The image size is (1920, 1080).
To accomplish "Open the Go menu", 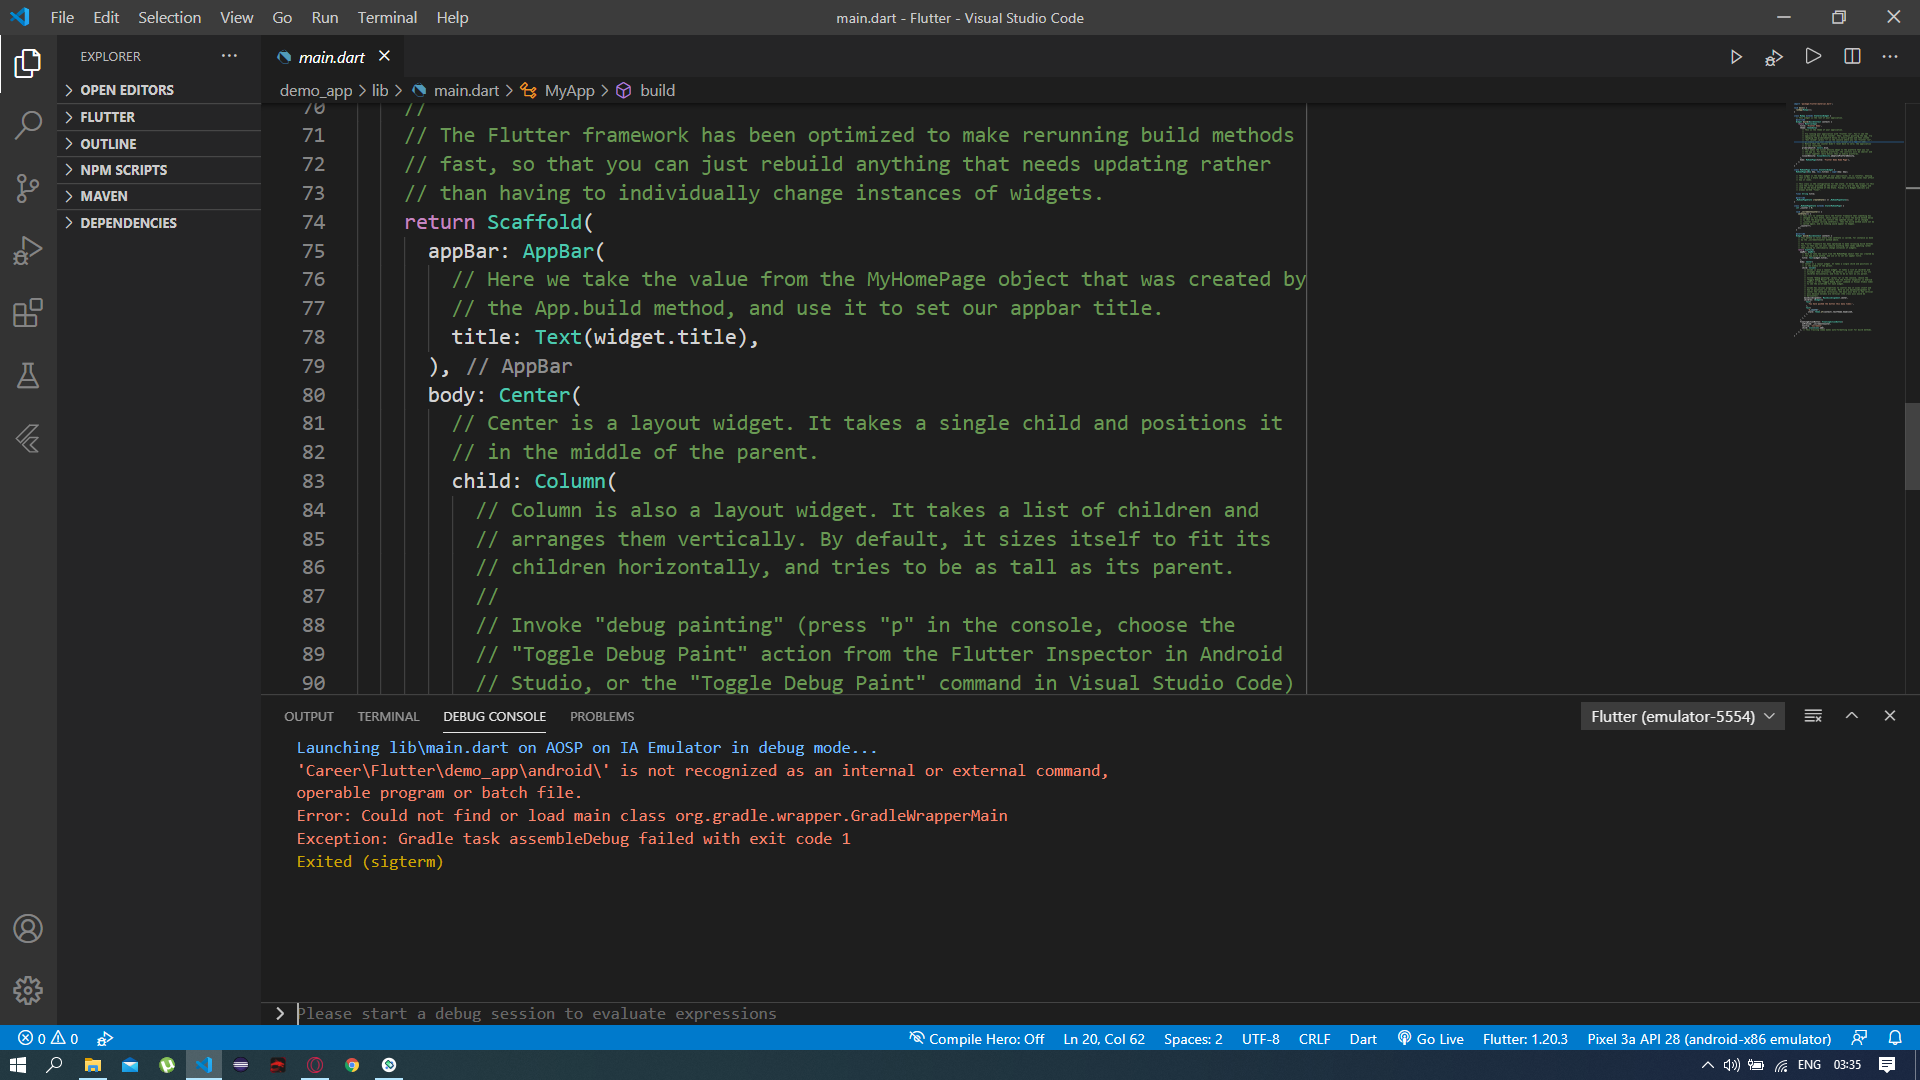I will (x=282, y=17).
